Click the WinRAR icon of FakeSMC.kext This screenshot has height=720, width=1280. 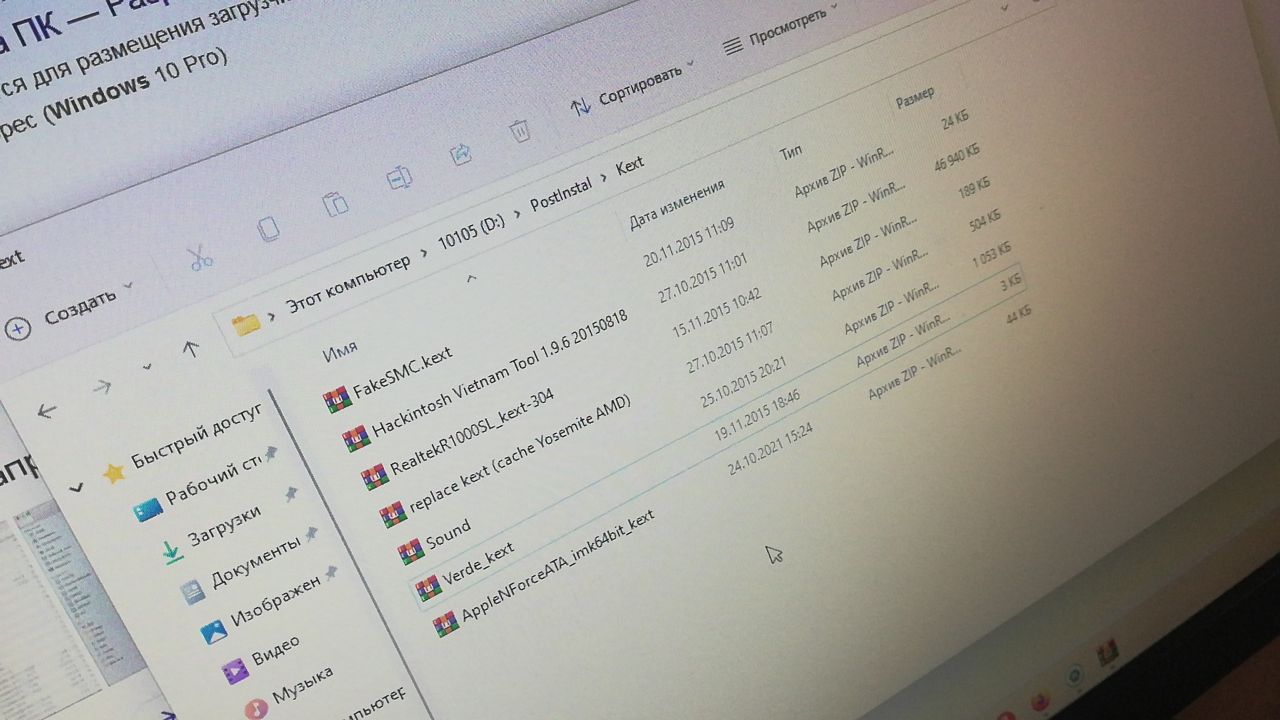tap(336, 400)
